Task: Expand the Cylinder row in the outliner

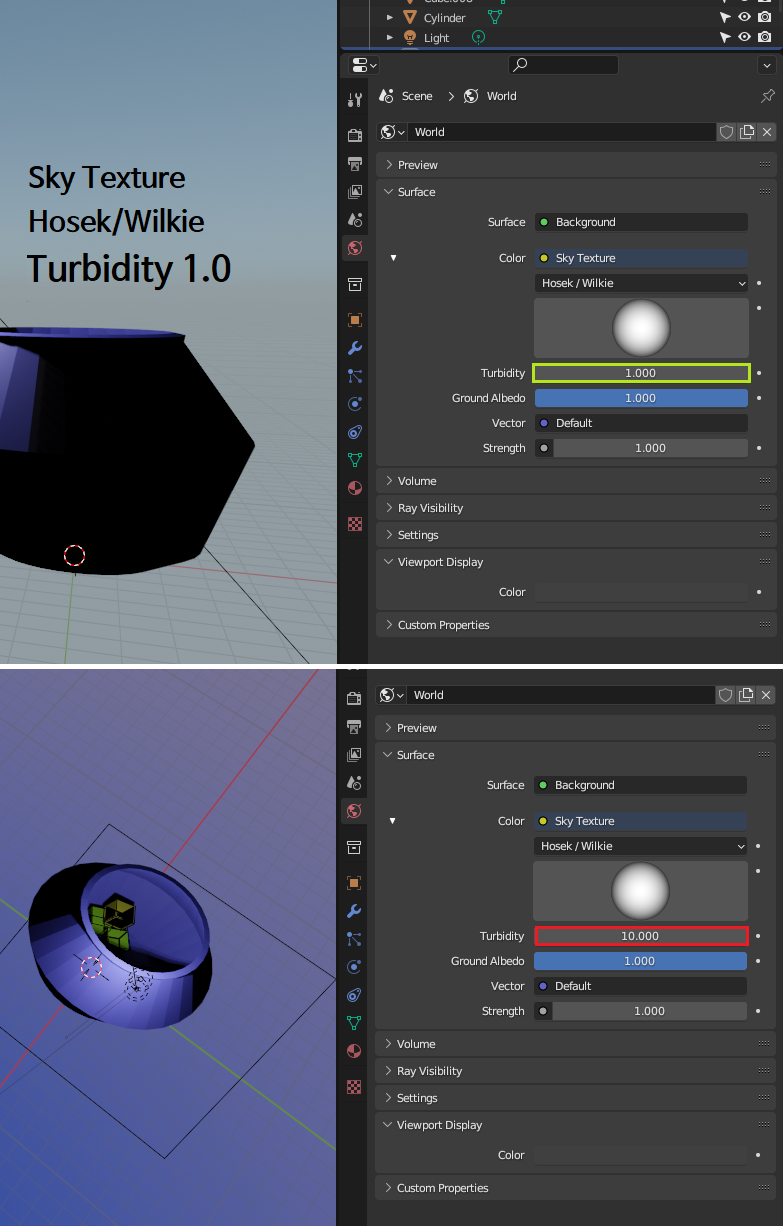Action: [391, 18]
